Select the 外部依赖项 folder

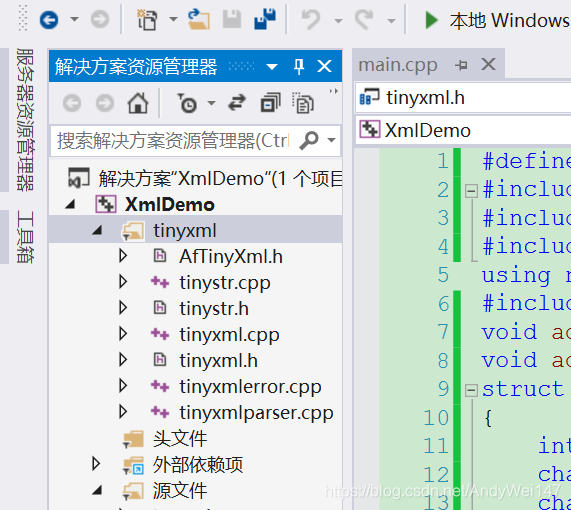click(x=198, y=465)
